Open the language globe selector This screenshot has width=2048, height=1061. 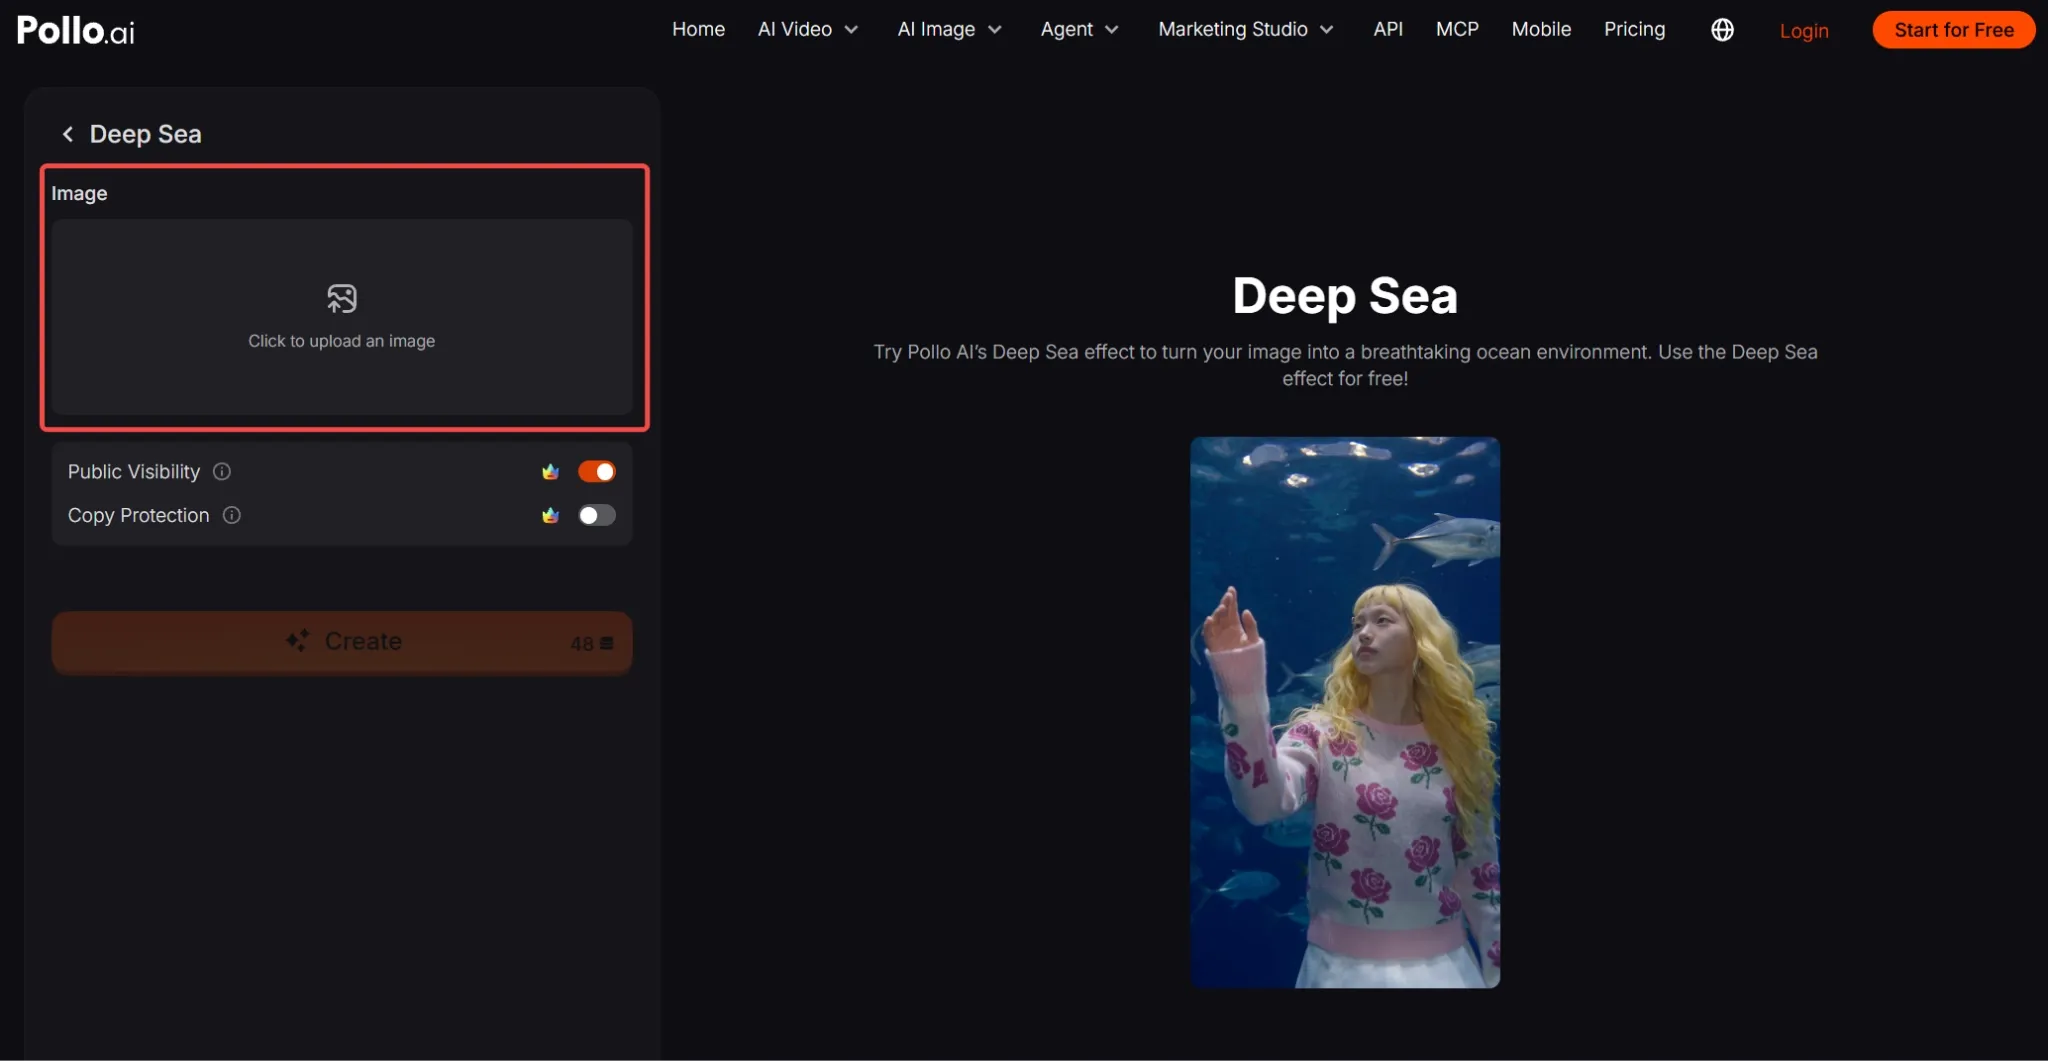click(x=1722, y=30)
